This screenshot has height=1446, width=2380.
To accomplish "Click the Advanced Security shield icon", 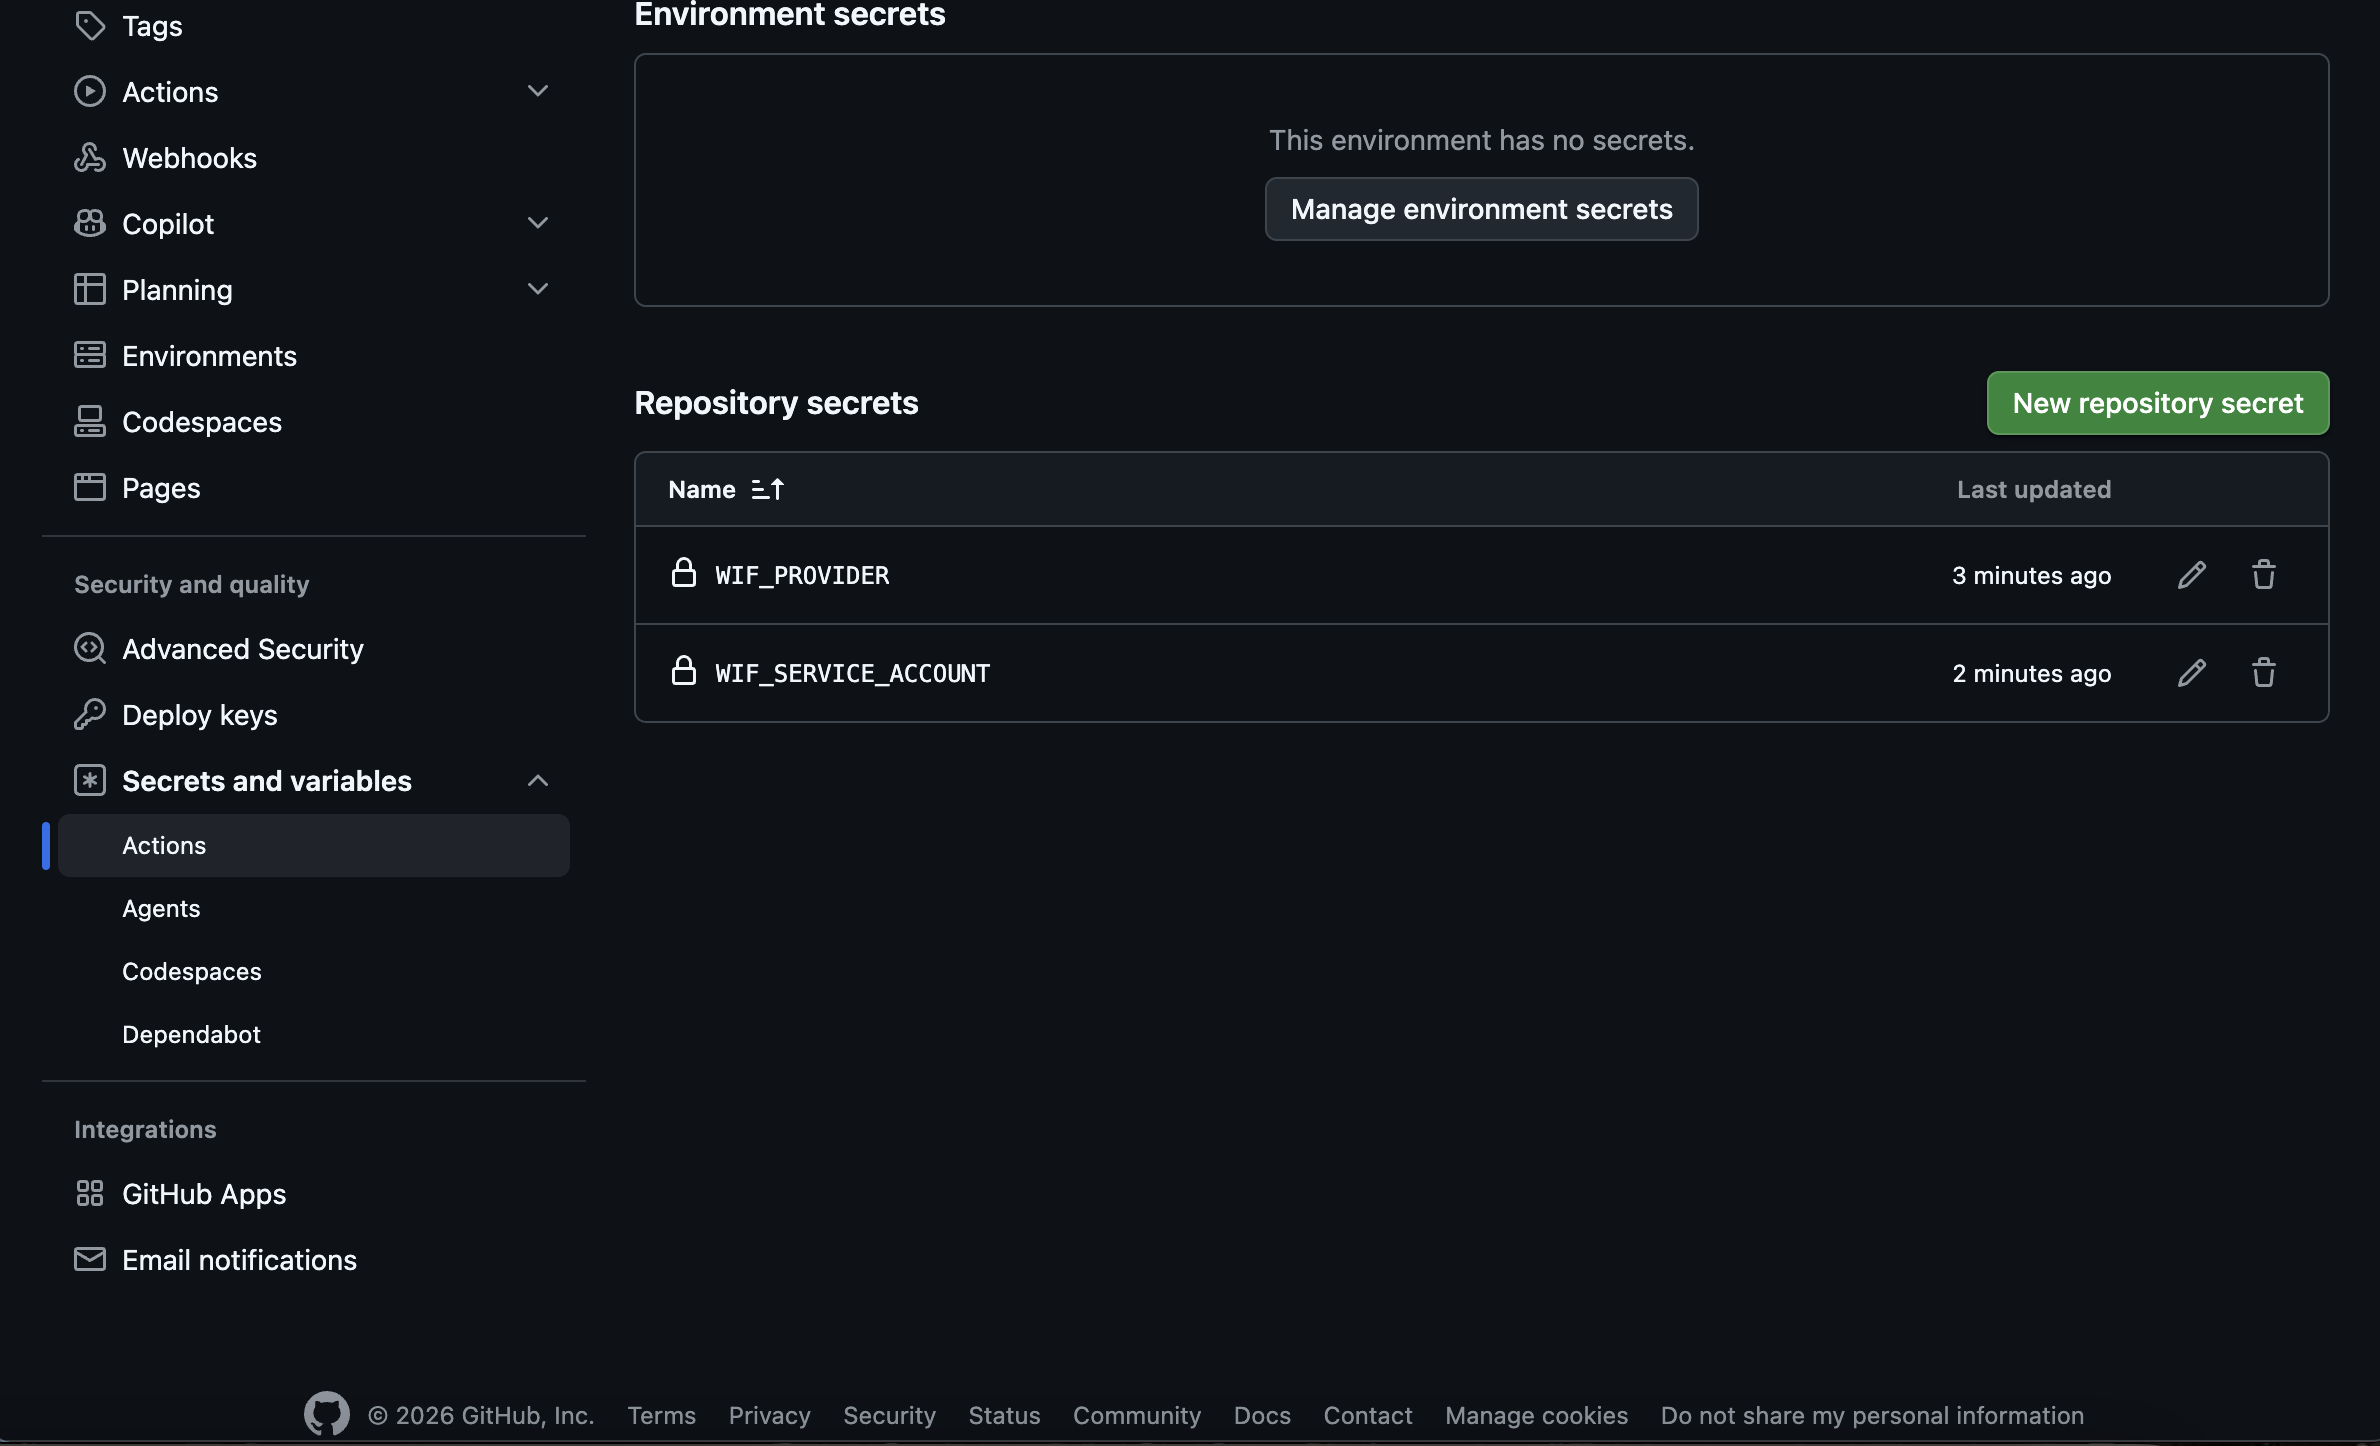I will point(90,649).
